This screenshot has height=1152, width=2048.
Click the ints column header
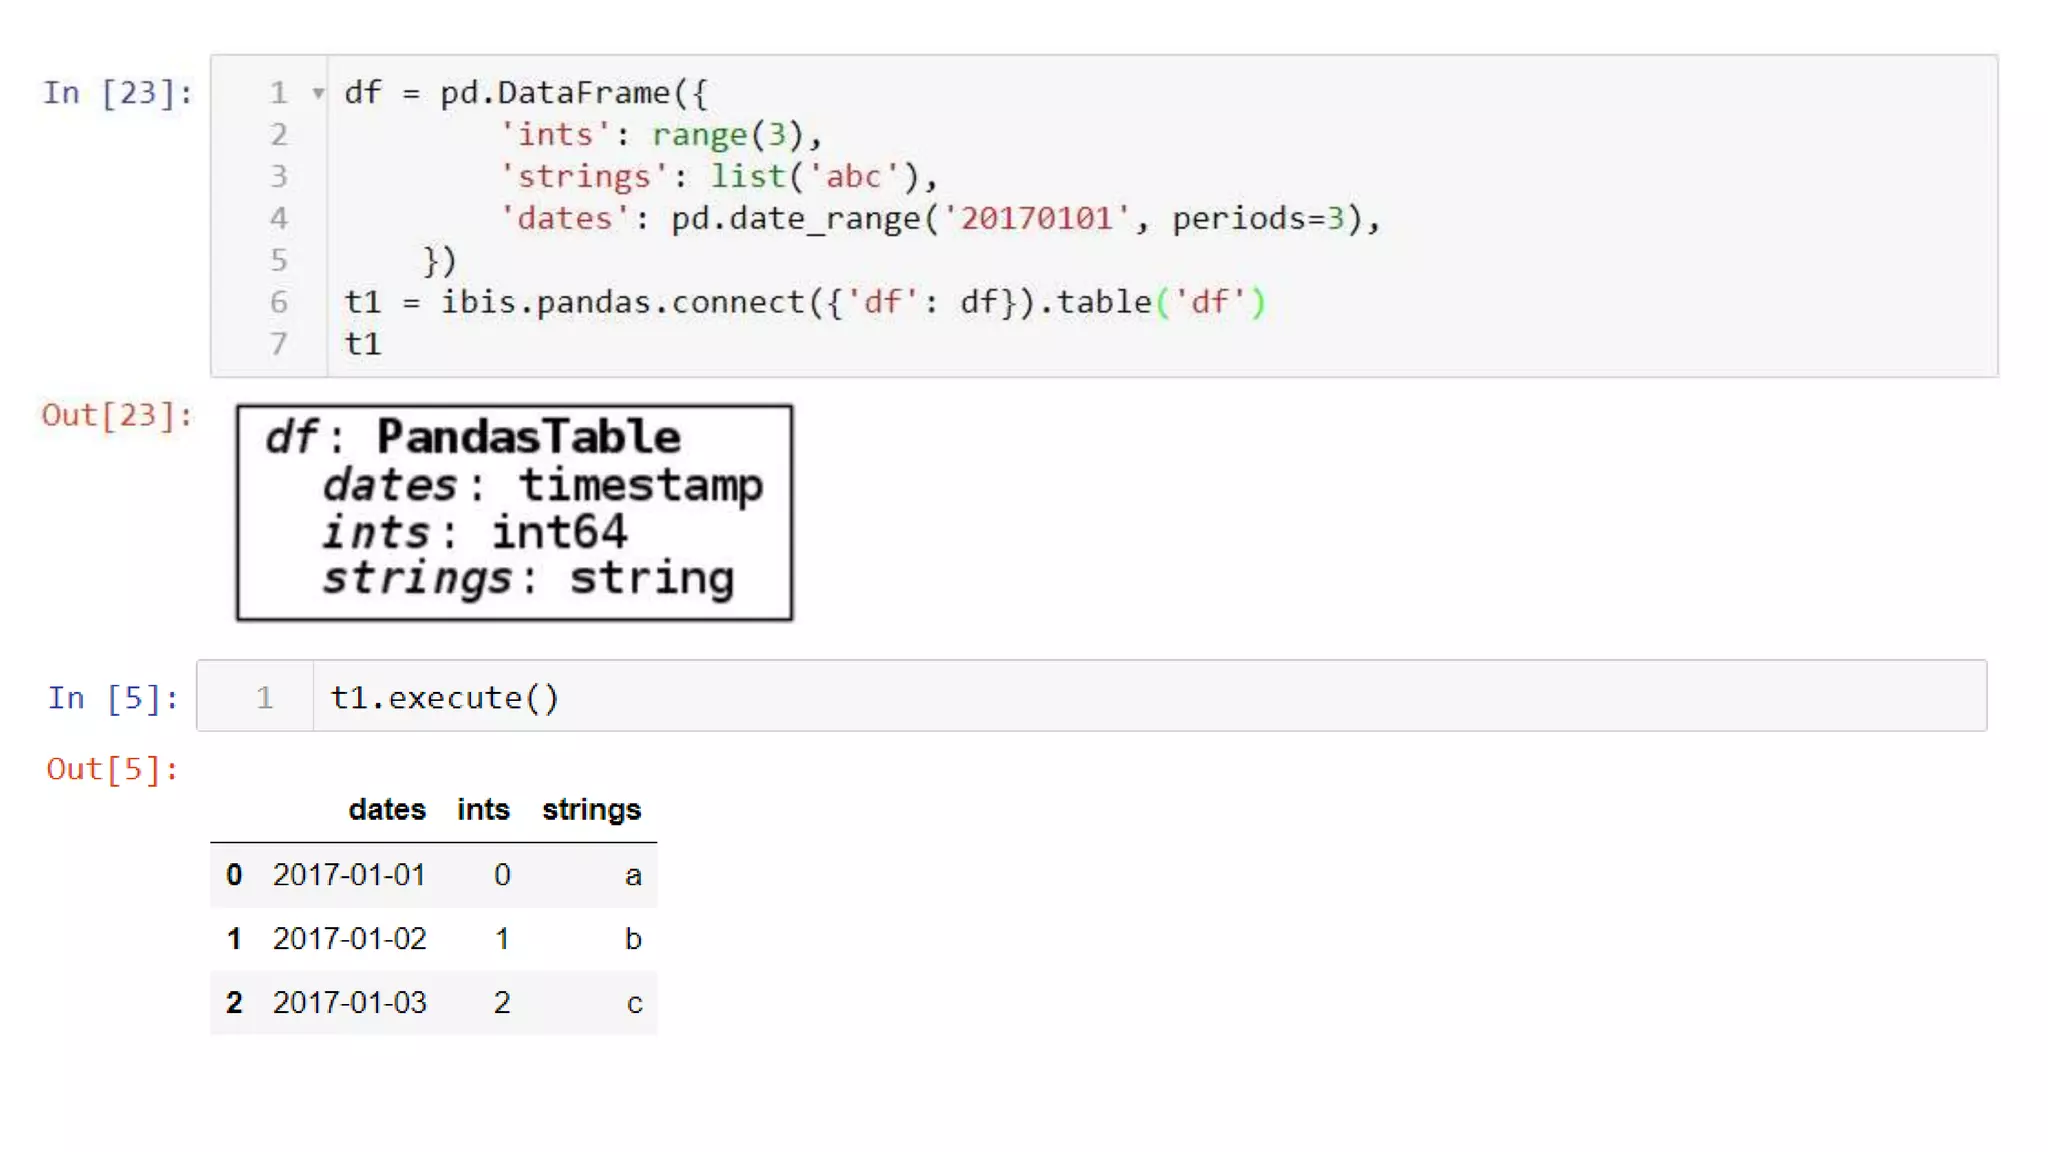(x=483, y=809)
